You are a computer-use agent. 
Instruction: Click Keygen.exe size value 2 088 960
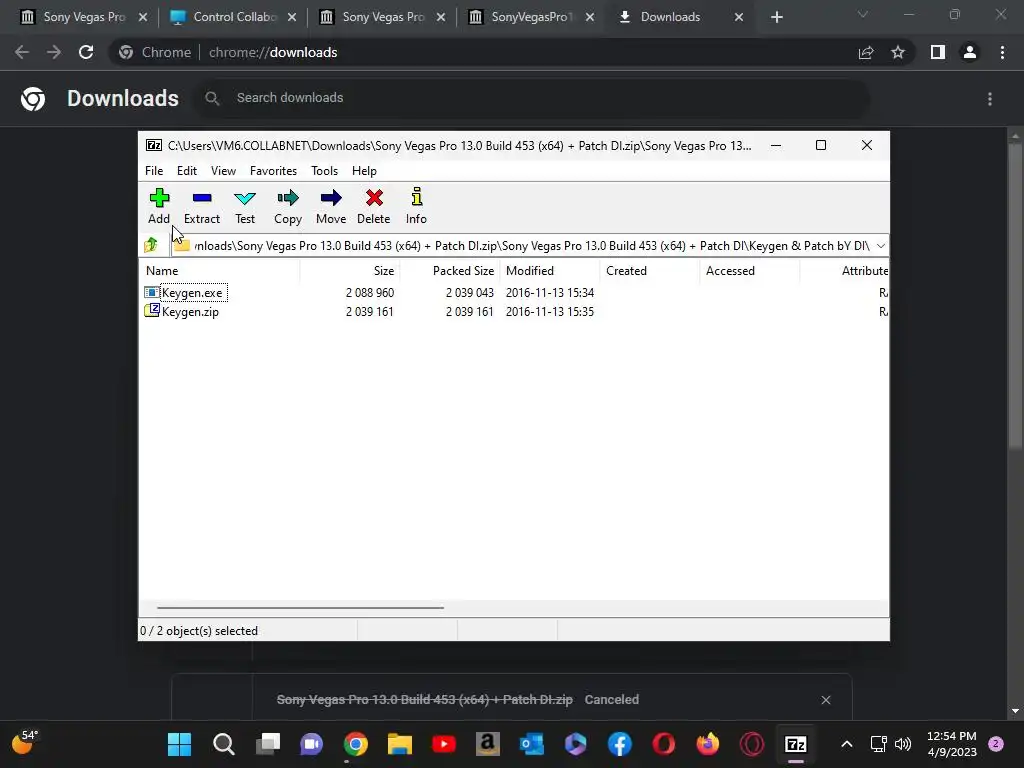pos(370,293)
